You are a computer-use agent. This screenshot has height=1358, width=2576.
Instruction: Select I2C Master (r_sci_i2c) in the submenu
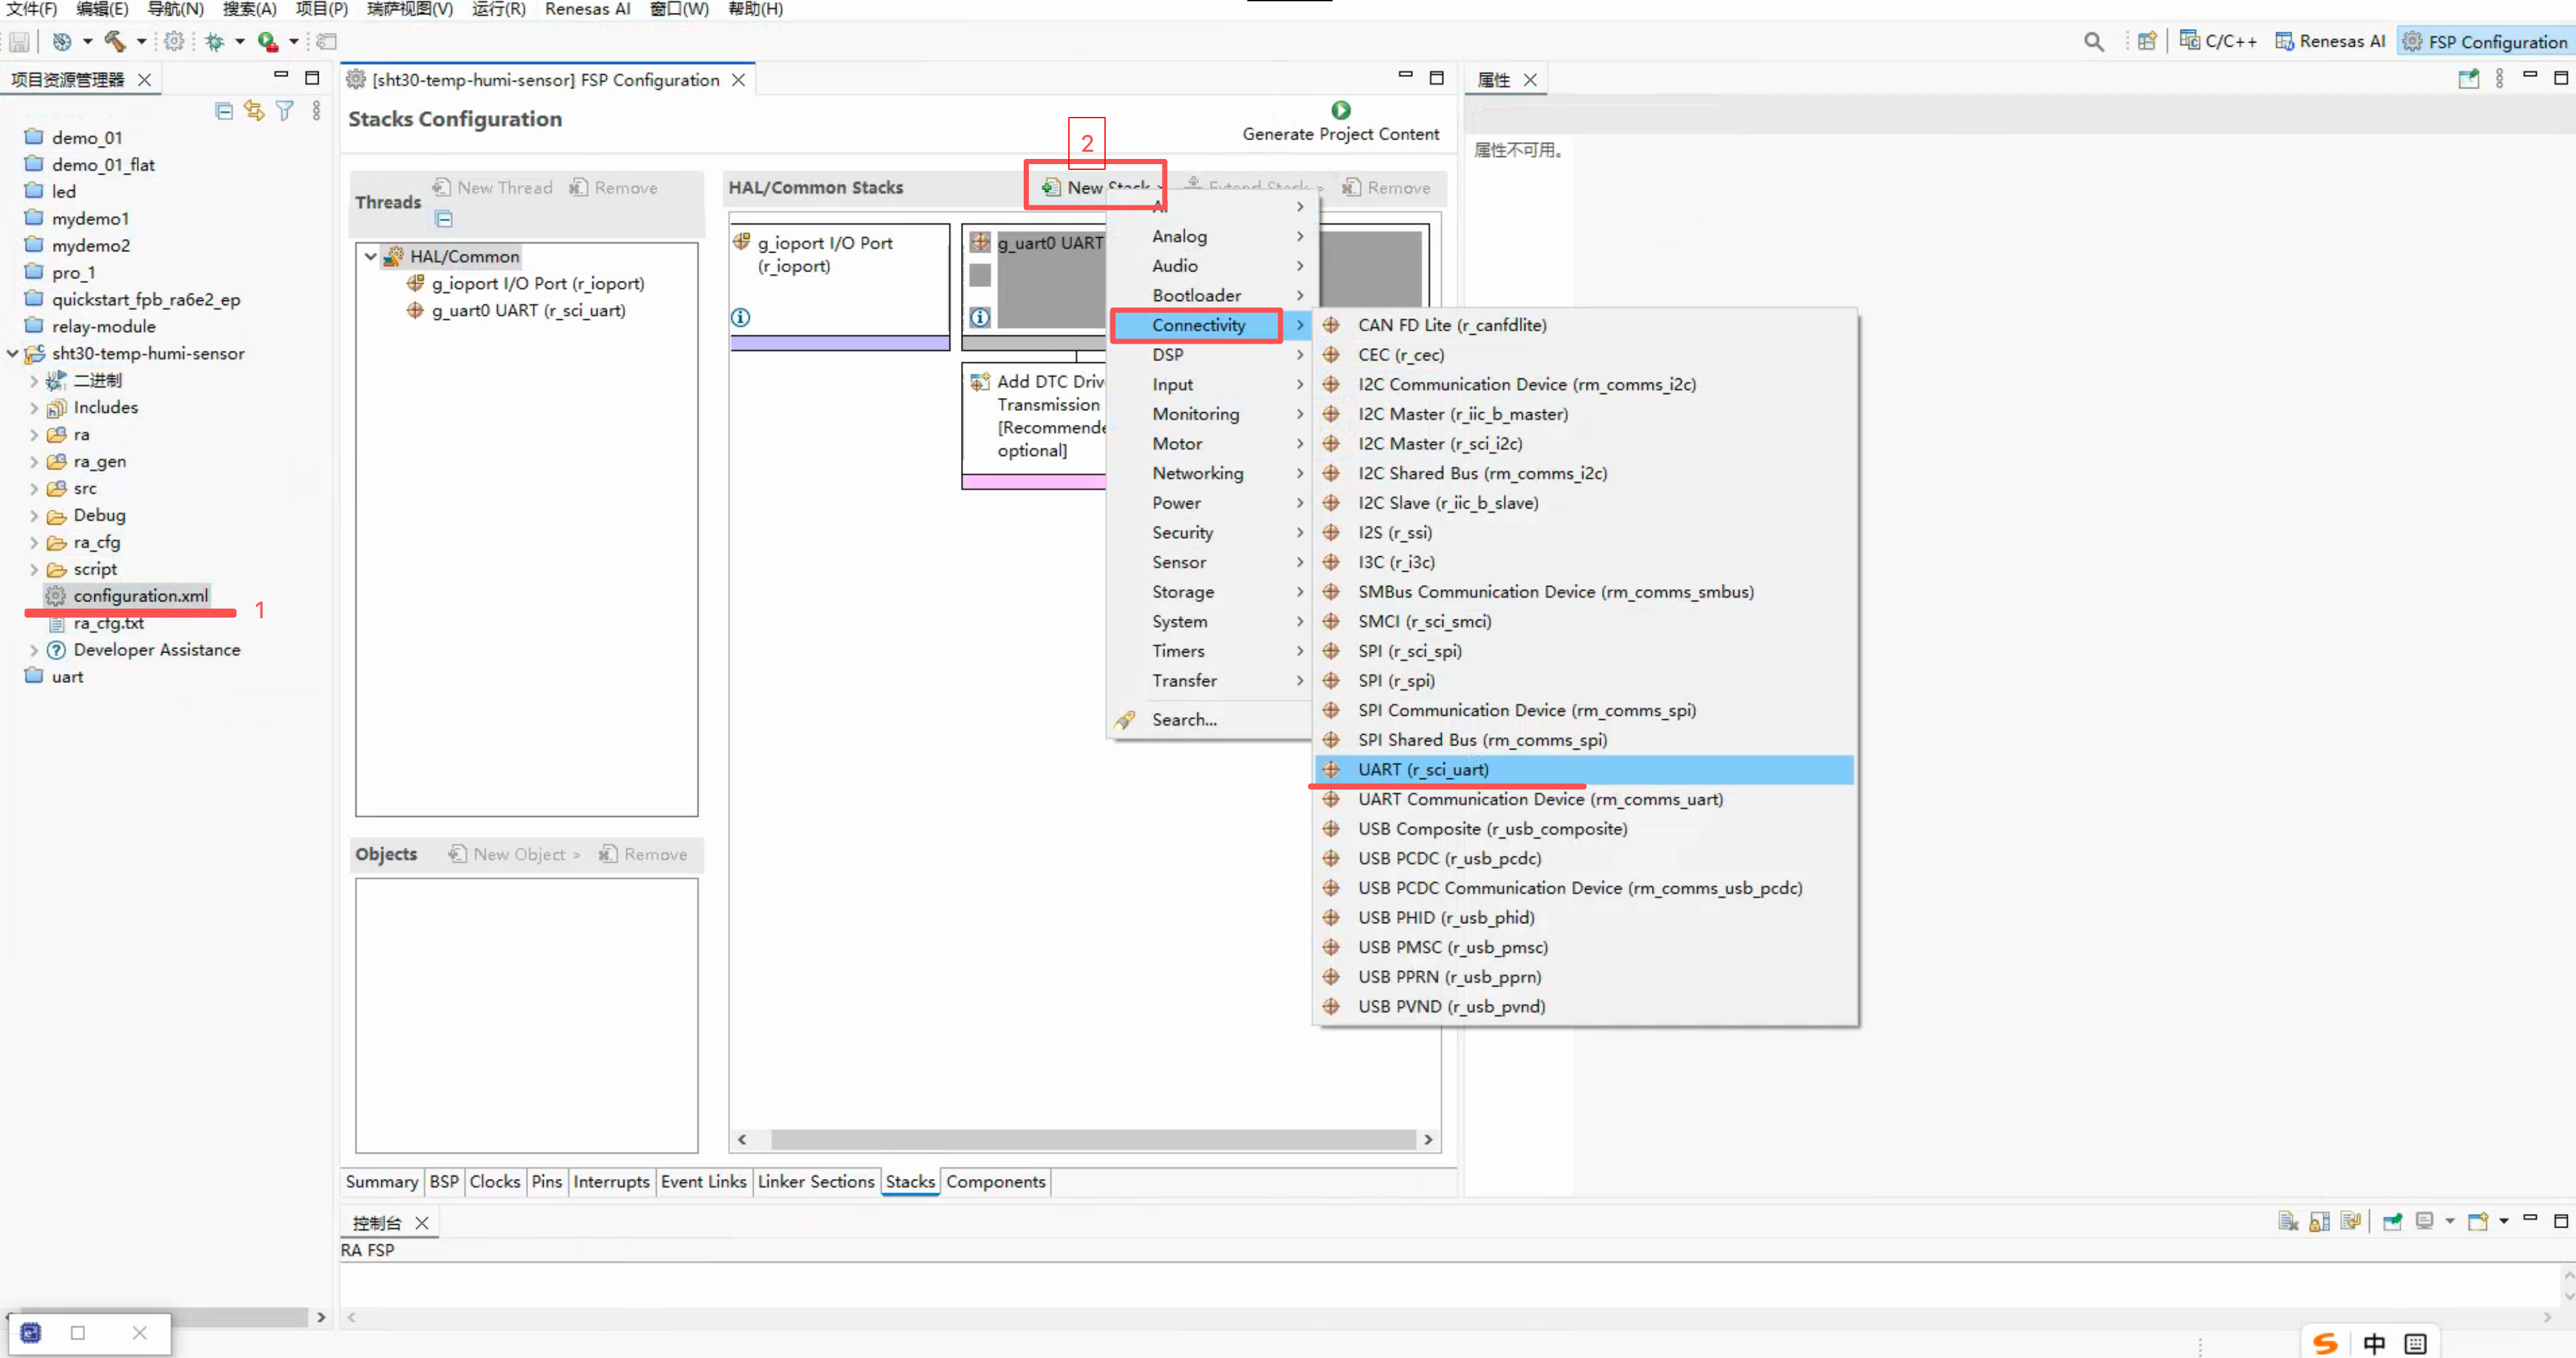[x=1584, y=443]
